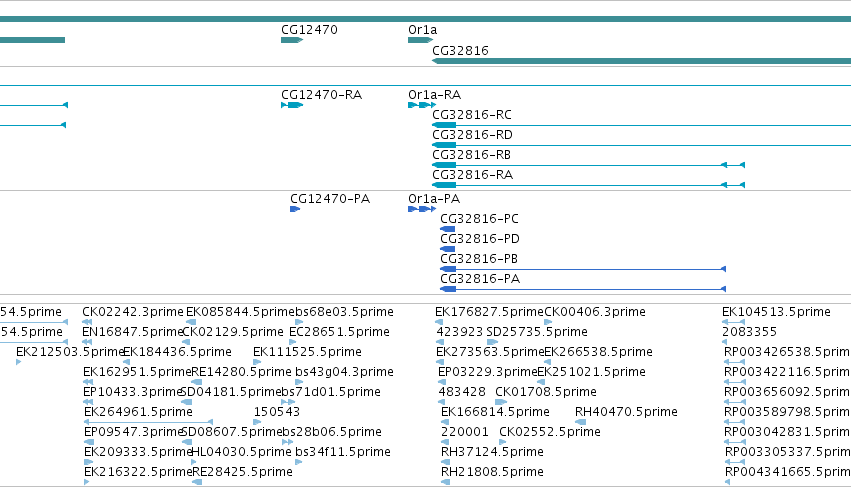Screen dimensions: 851x487
Task: Select the RE28425.5prime EST
Action: [x=198, y=482]
